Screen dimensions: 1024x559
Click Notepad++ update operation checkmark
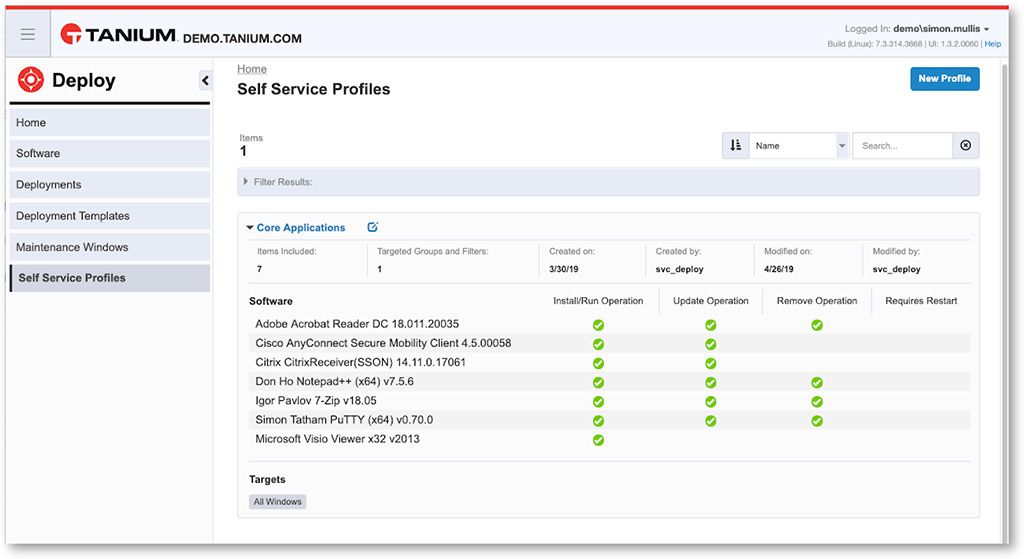click(x=711, y=383)
